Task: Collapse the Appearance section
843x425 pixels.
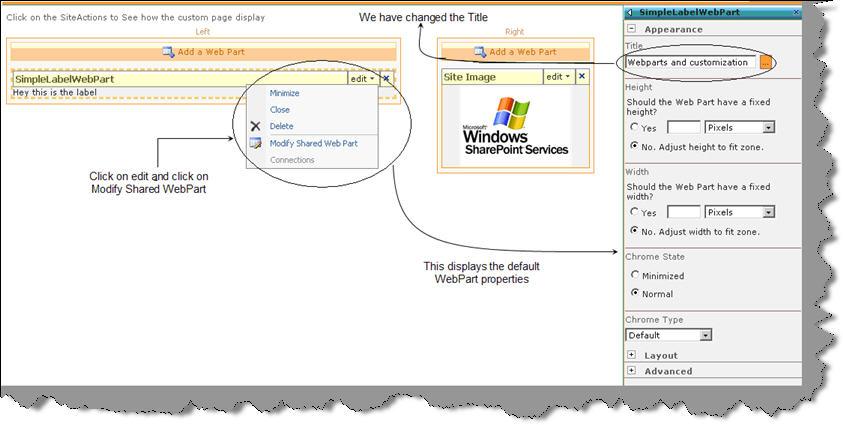Action: pos(632,29)
